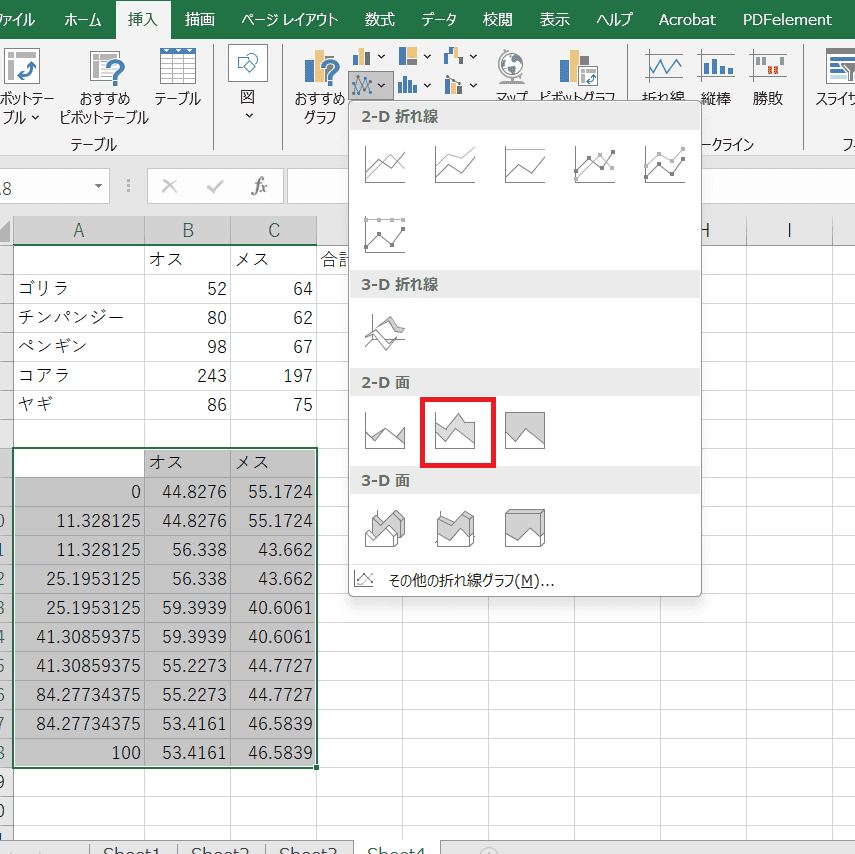Image resolution: width=855 pixels, height=854 pixels.
Task: Insert a table with テーブル icon
Action: (178, 77)
